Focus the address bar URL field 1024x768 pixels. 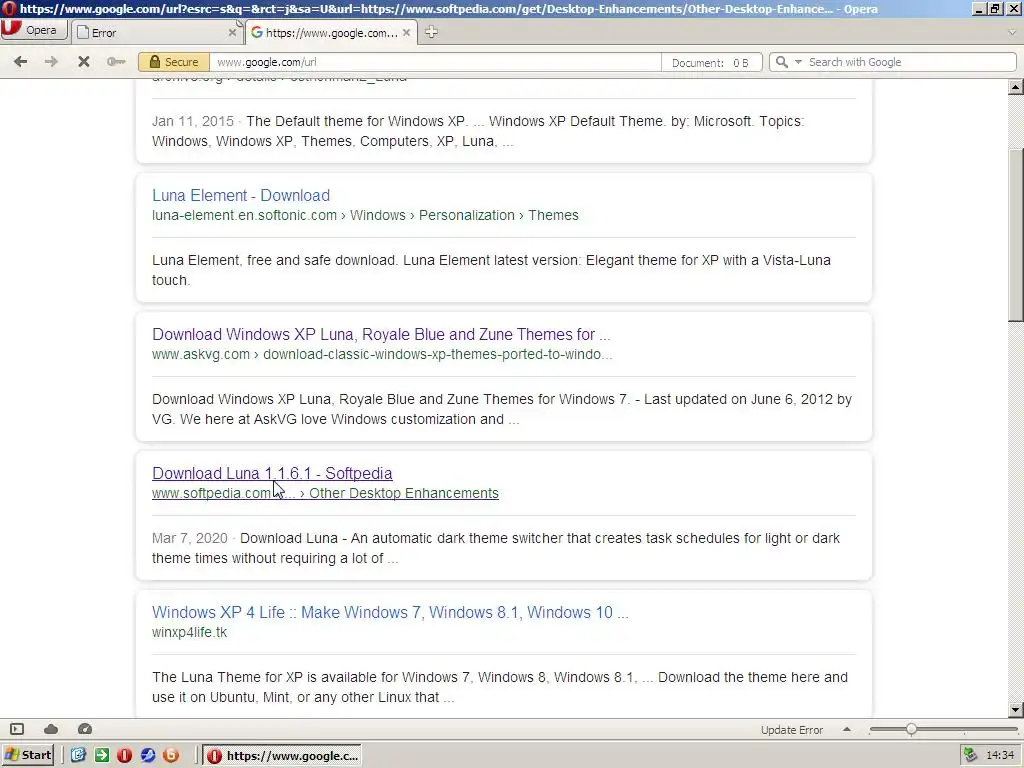pos(435,62)
